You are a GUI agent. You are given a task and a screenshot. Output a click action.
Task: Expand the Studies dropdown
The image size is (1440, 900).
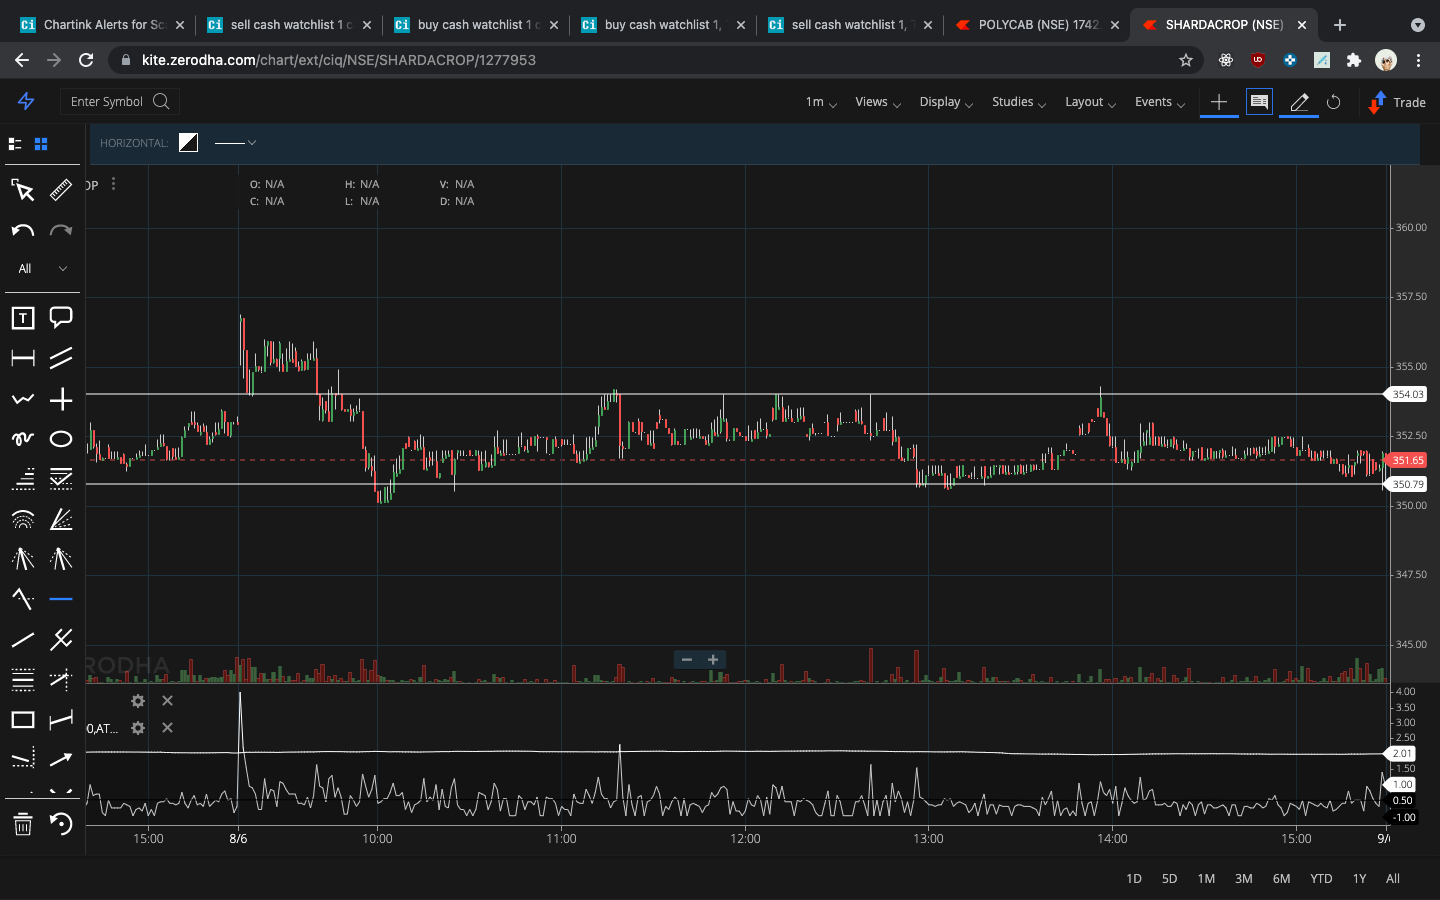[x=1018, y=102]
